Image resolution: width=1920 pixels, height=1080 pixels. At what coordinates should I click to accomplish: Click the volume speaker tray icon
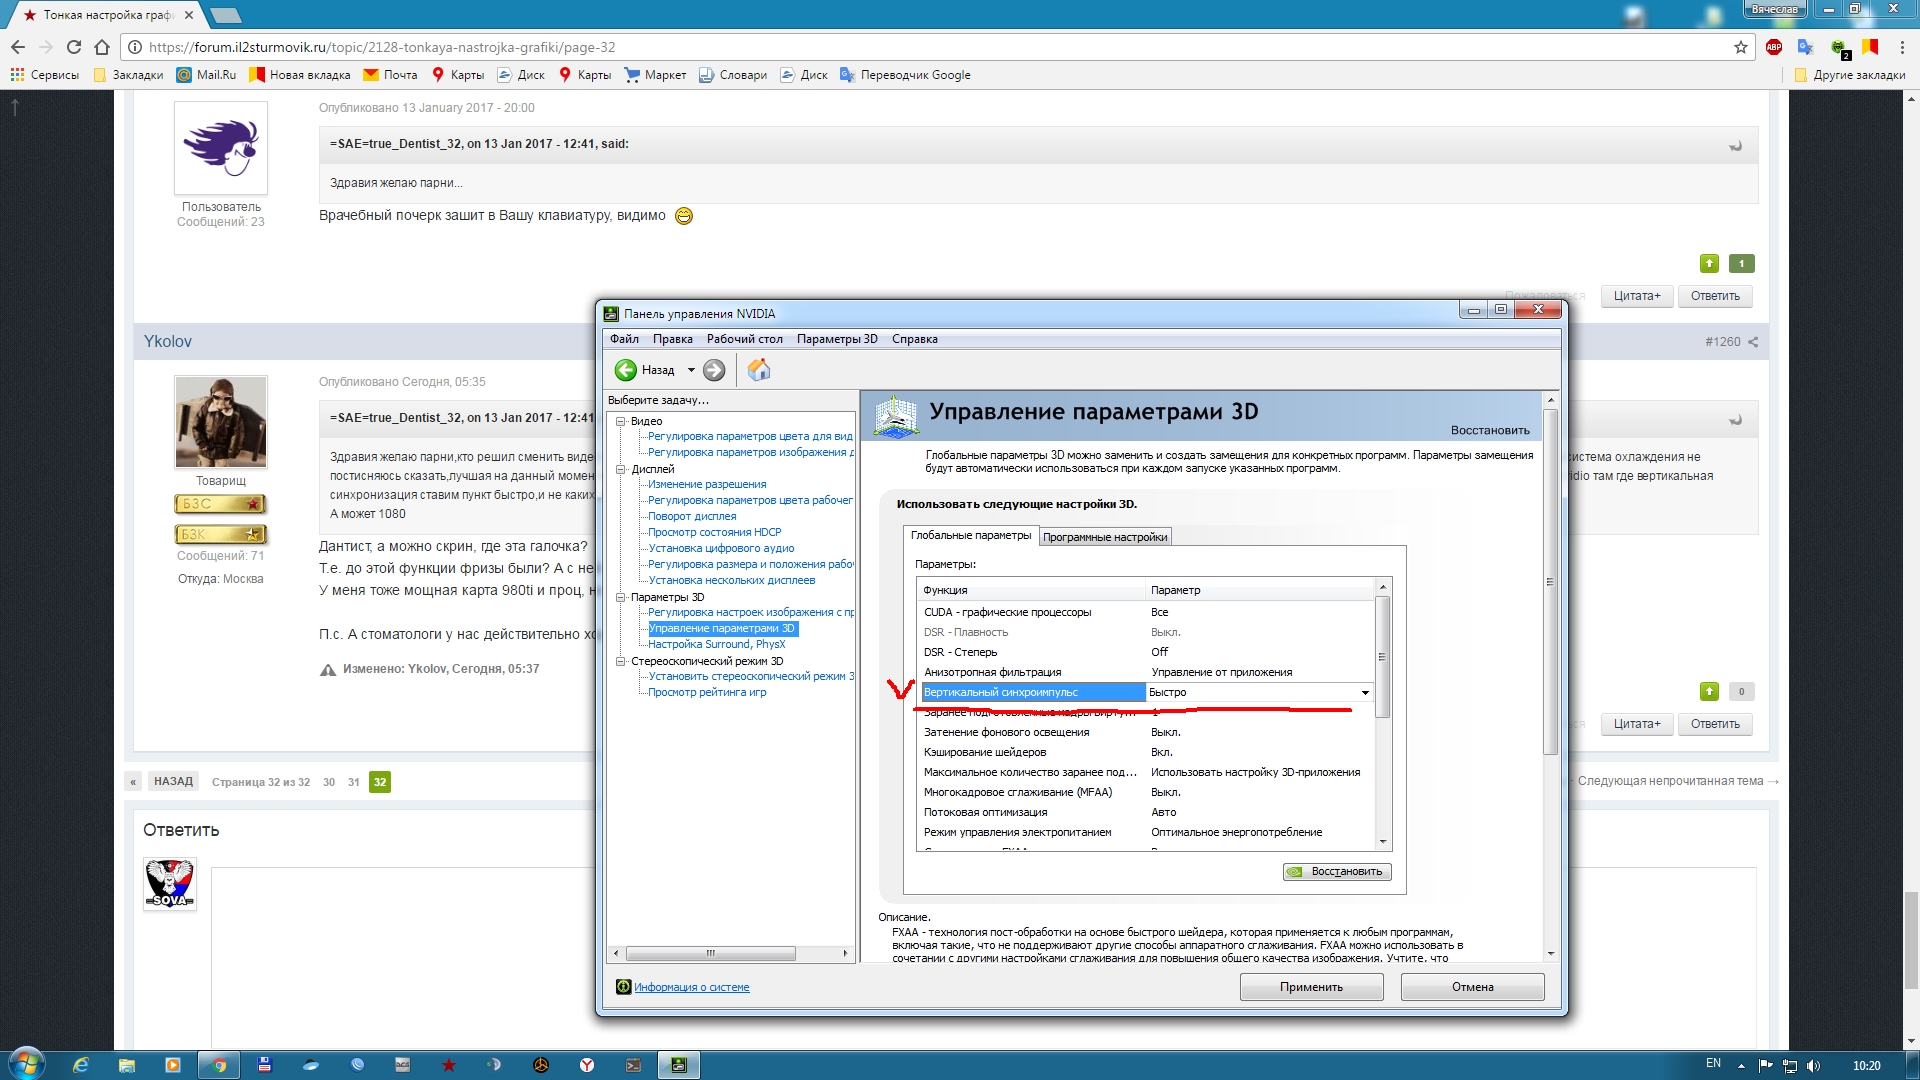coord(1814,1065)
